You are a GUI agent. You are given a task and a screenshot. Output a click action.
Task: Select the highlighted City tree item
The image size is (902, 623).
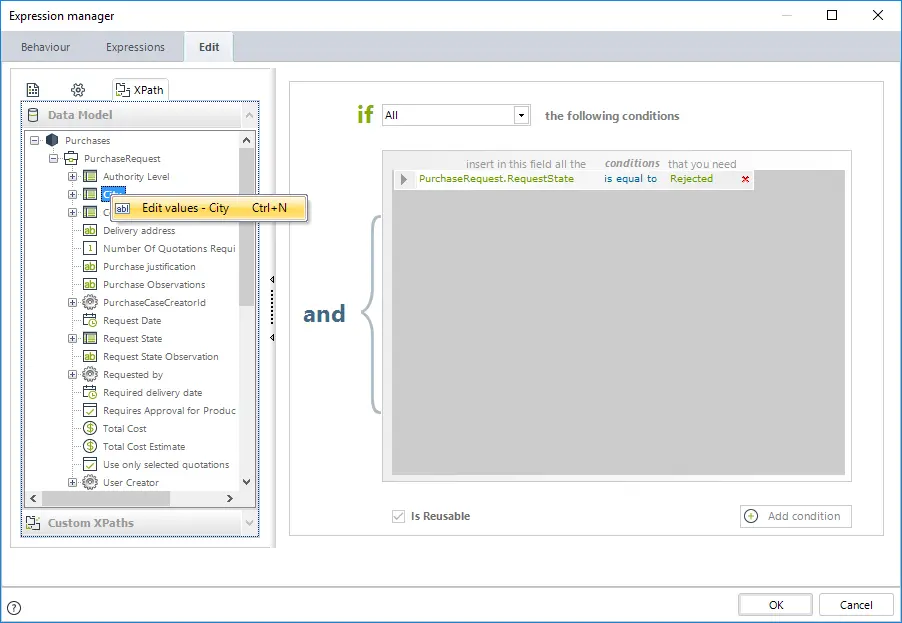pos(113,194)
